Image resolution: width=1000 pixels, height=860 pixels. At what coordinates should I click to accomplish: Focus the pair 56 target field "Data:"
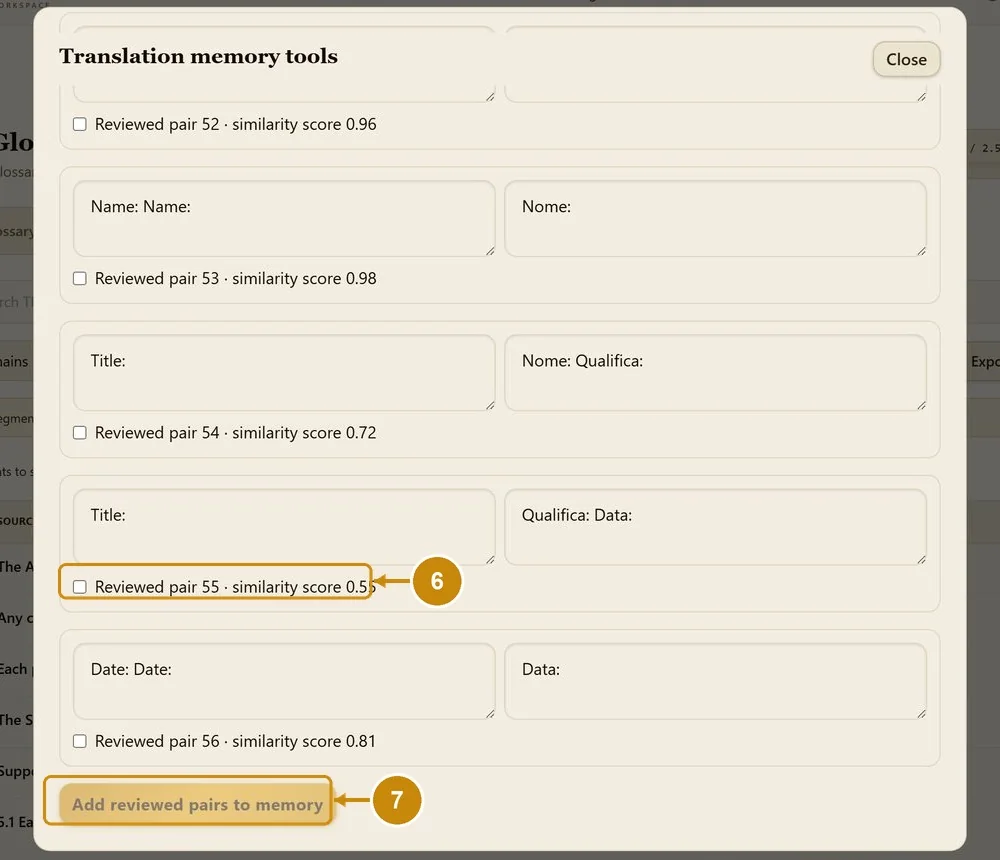pos(716,682)
